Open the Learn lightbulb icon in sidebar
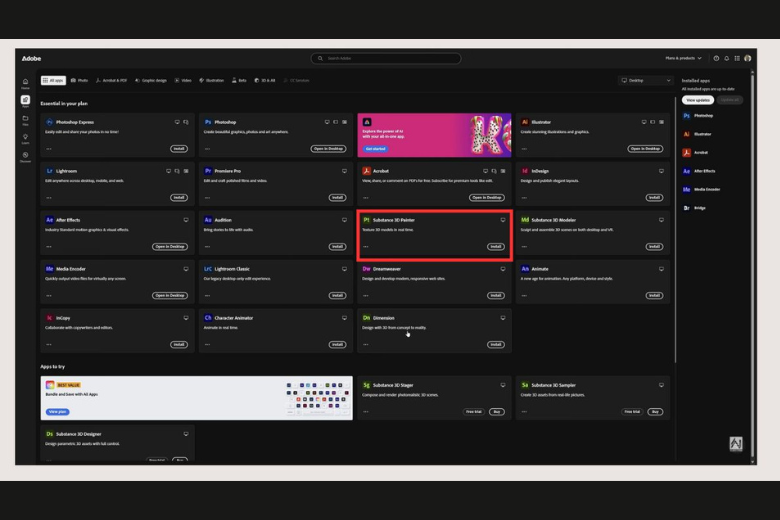The width and height of the screenshot is (780, 520). click(25, 137)
